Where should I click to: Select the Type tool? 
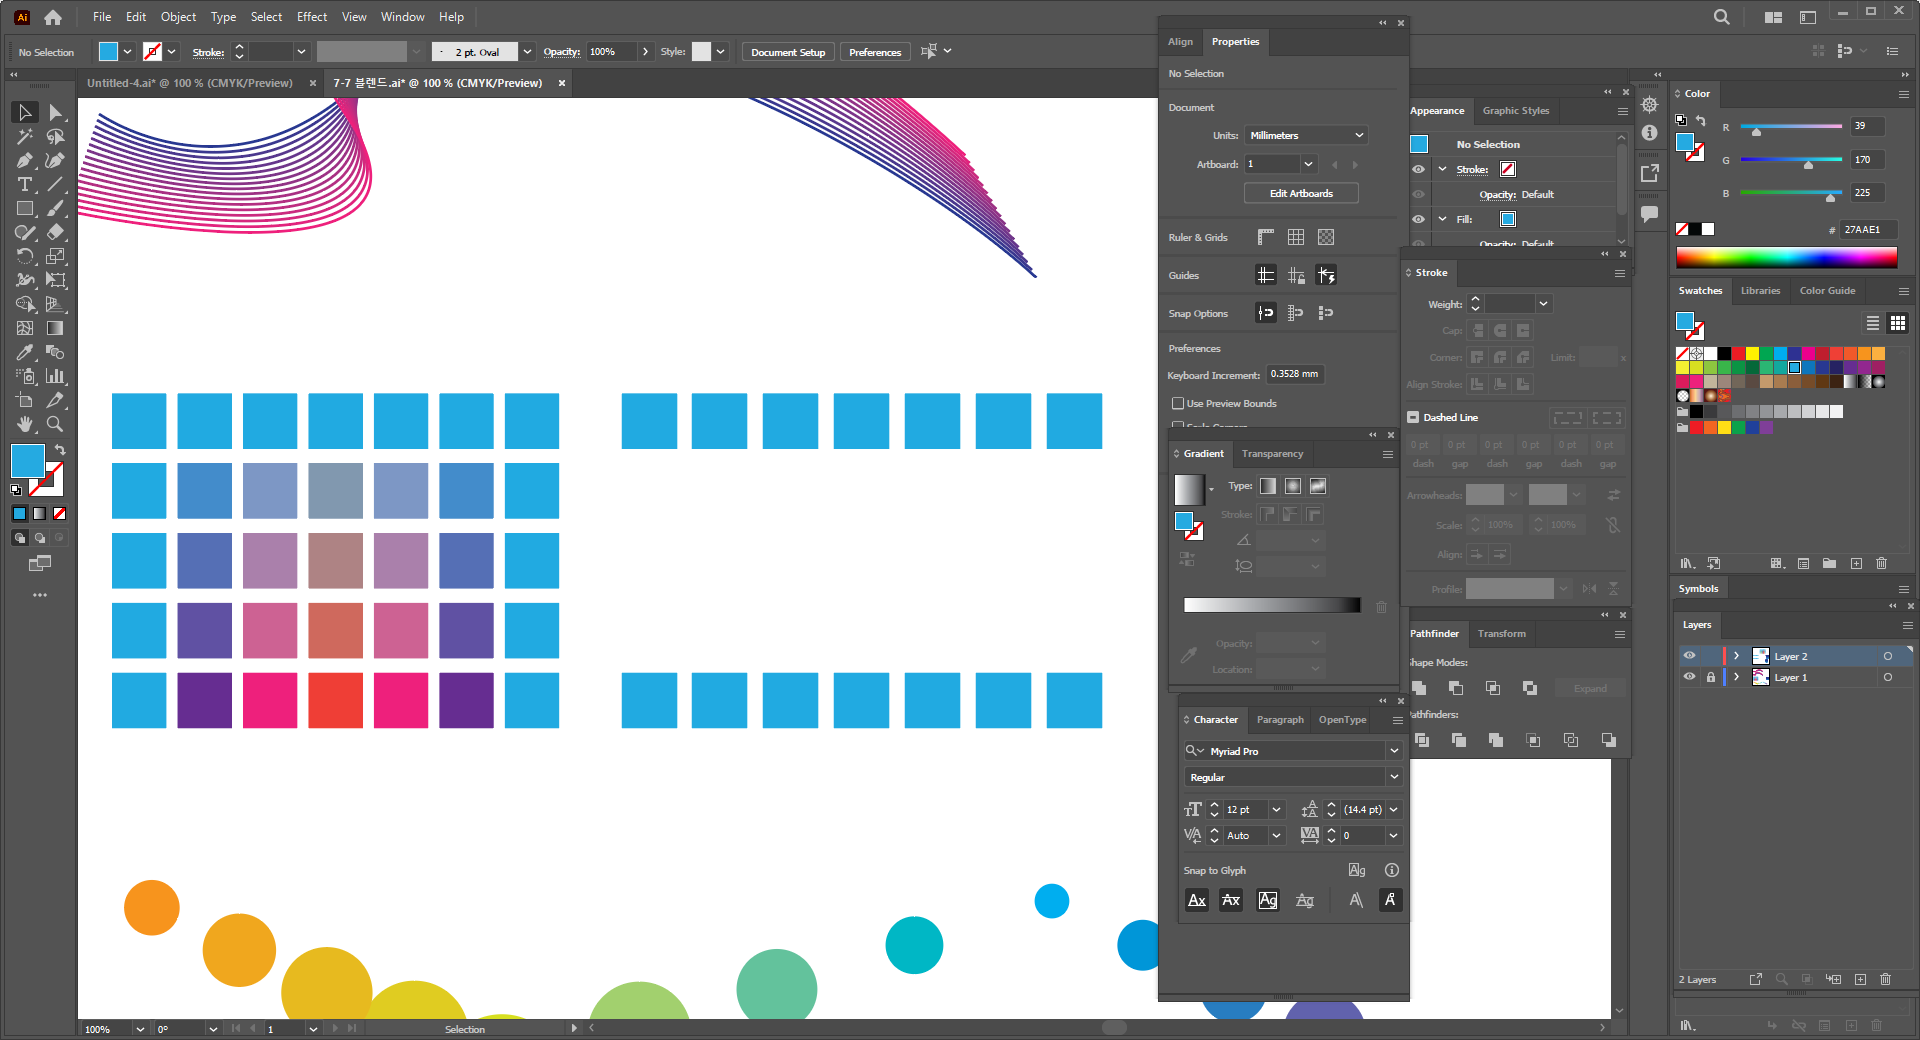(25, 185)
